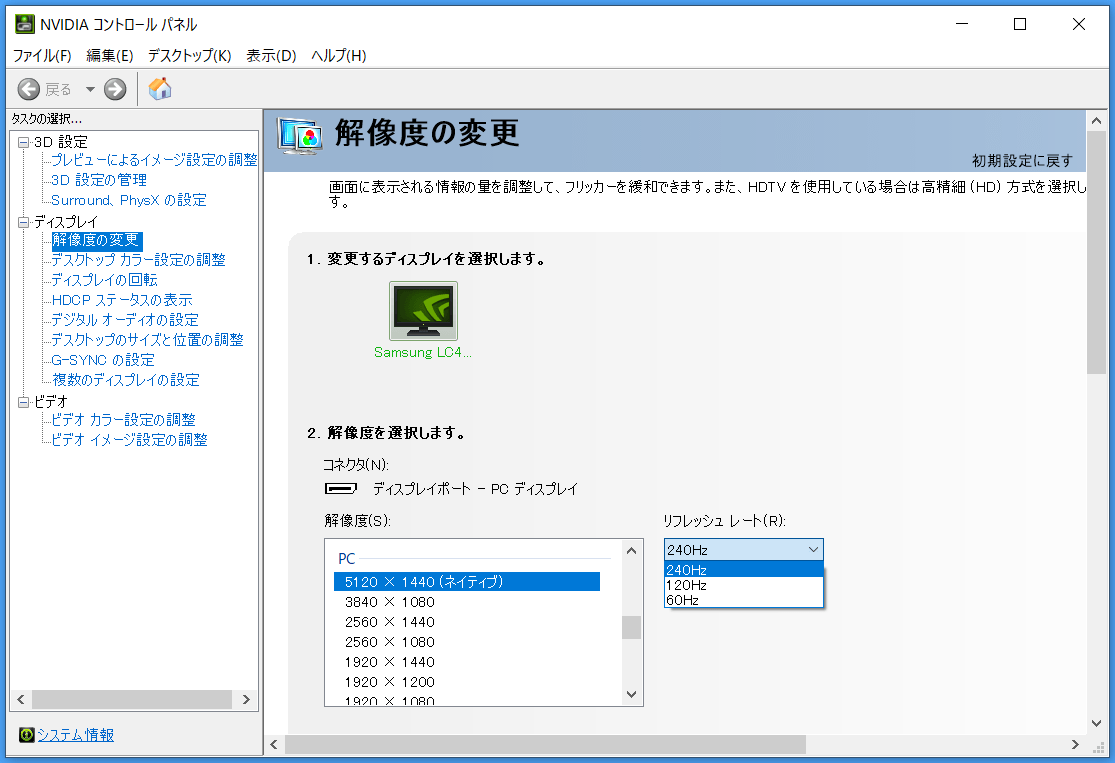Open ディスプレイの回転 page
Screen dimensions: 1115x763
pos(104,279)
